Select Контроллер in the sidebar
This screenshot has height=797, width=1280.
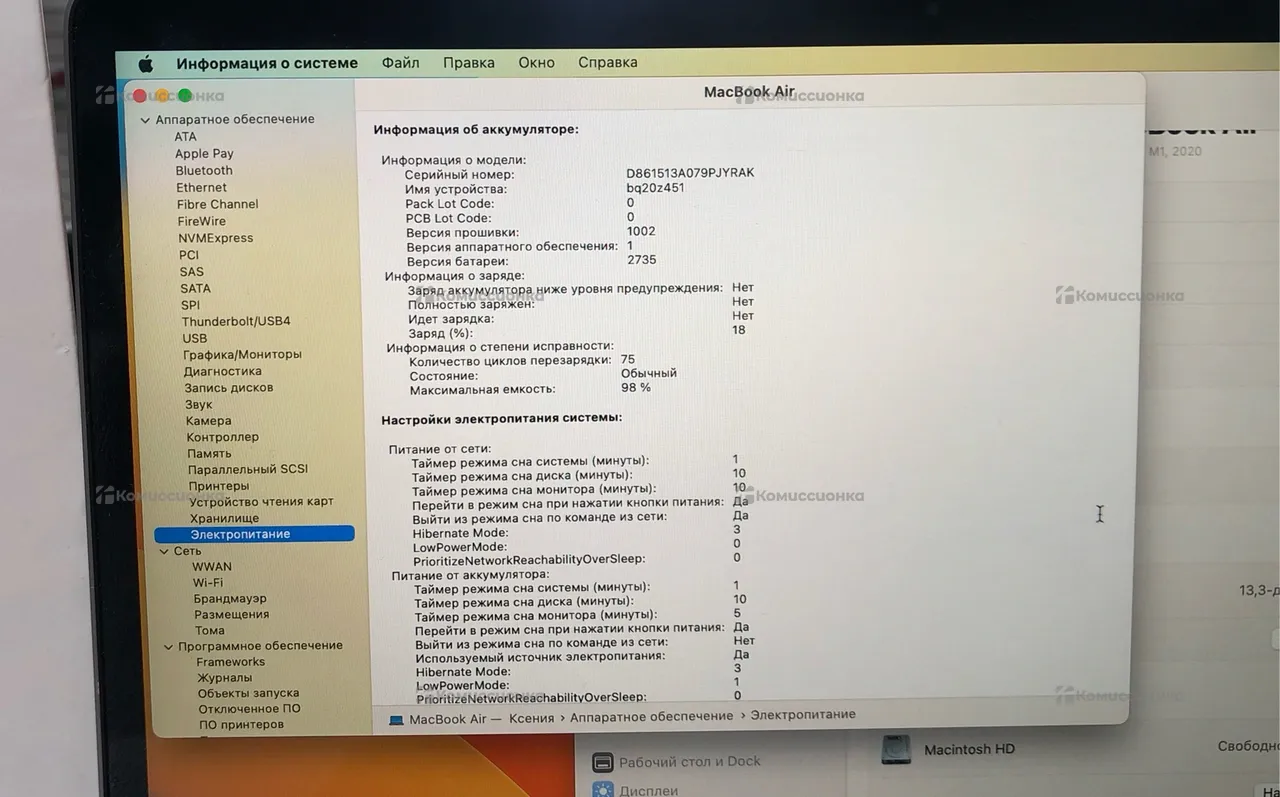click(222, 437)
